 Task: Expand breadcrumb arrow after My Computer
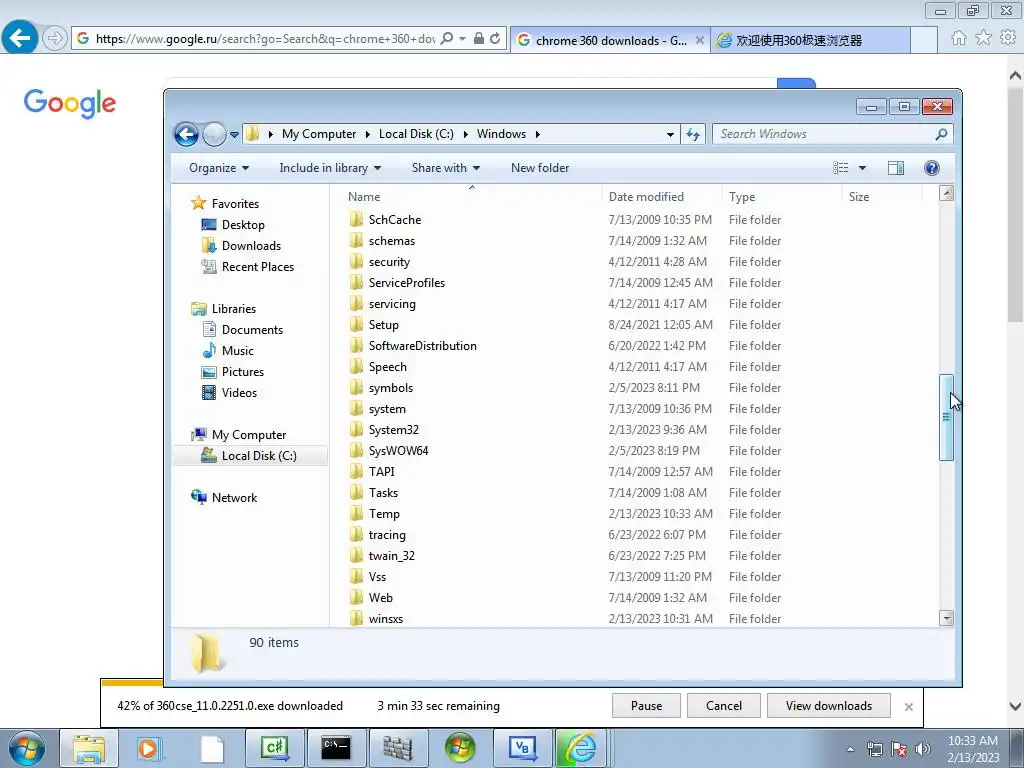[x=367, y=134]
